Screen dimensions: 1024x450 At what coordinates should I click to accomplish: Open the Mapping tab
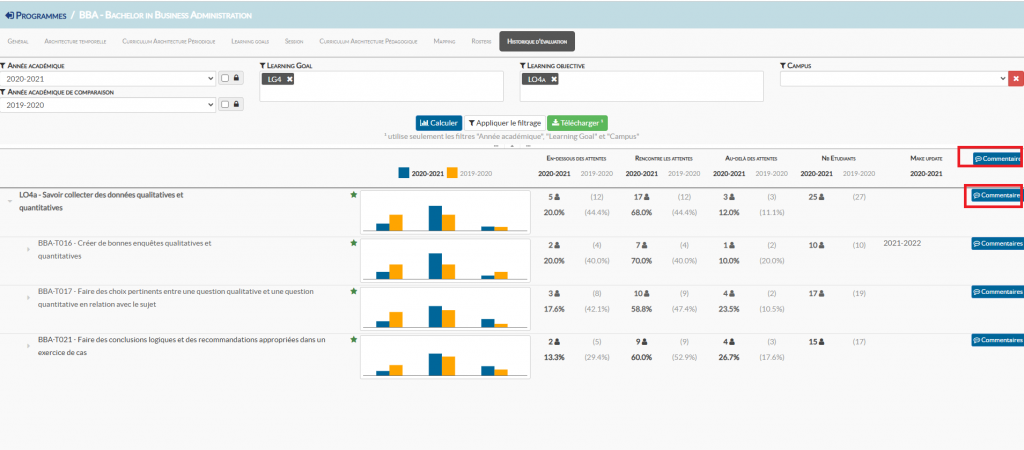445,42
